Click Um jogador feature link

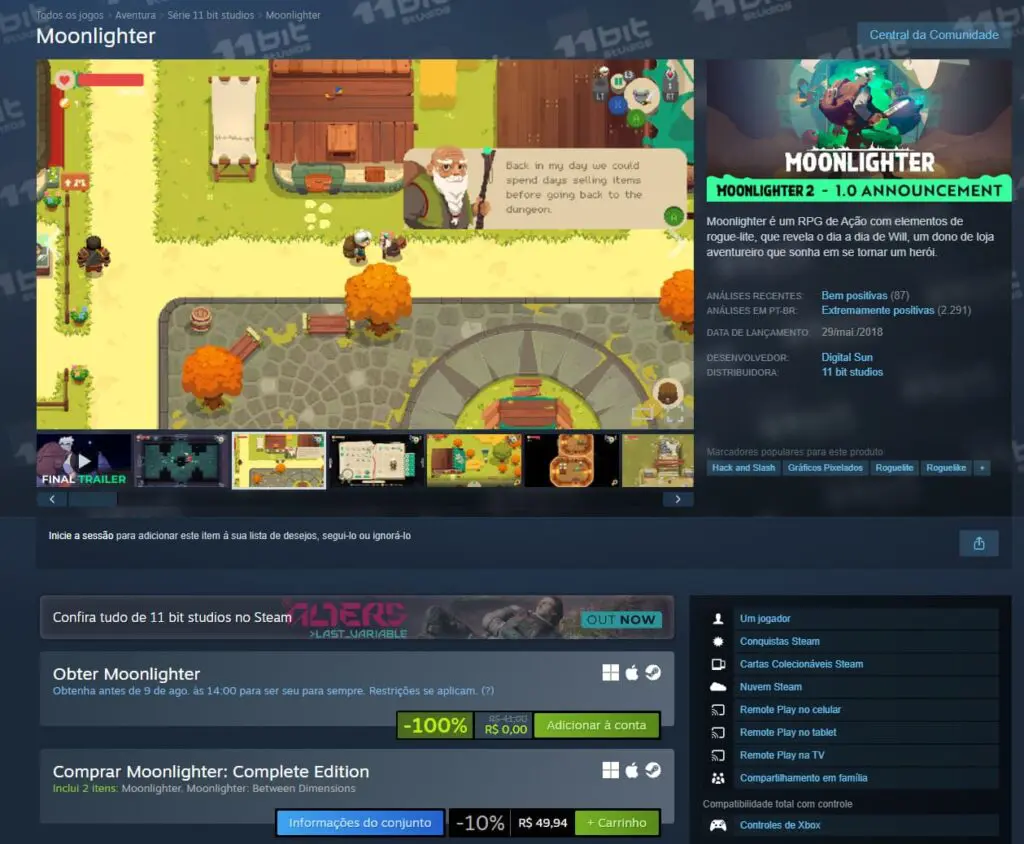pyautogui.click(x=765, y=619)
